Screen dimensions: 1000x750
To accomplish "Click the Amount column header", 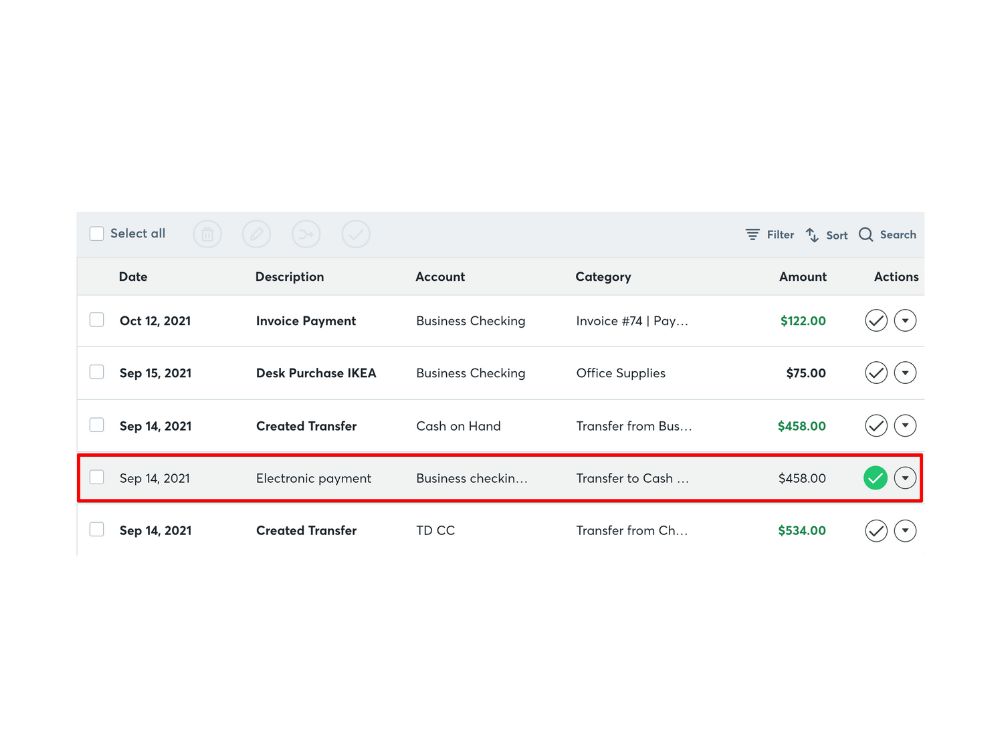I will point(803,277).
